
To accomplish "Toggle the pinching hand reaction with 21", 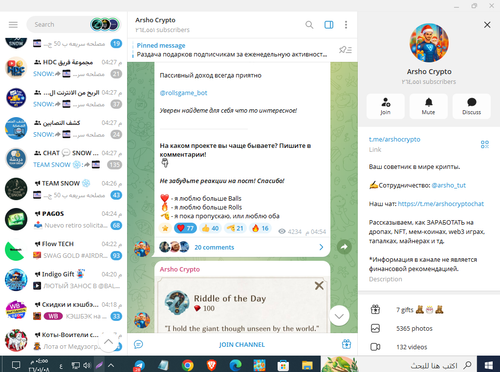I will click(235, 228).
